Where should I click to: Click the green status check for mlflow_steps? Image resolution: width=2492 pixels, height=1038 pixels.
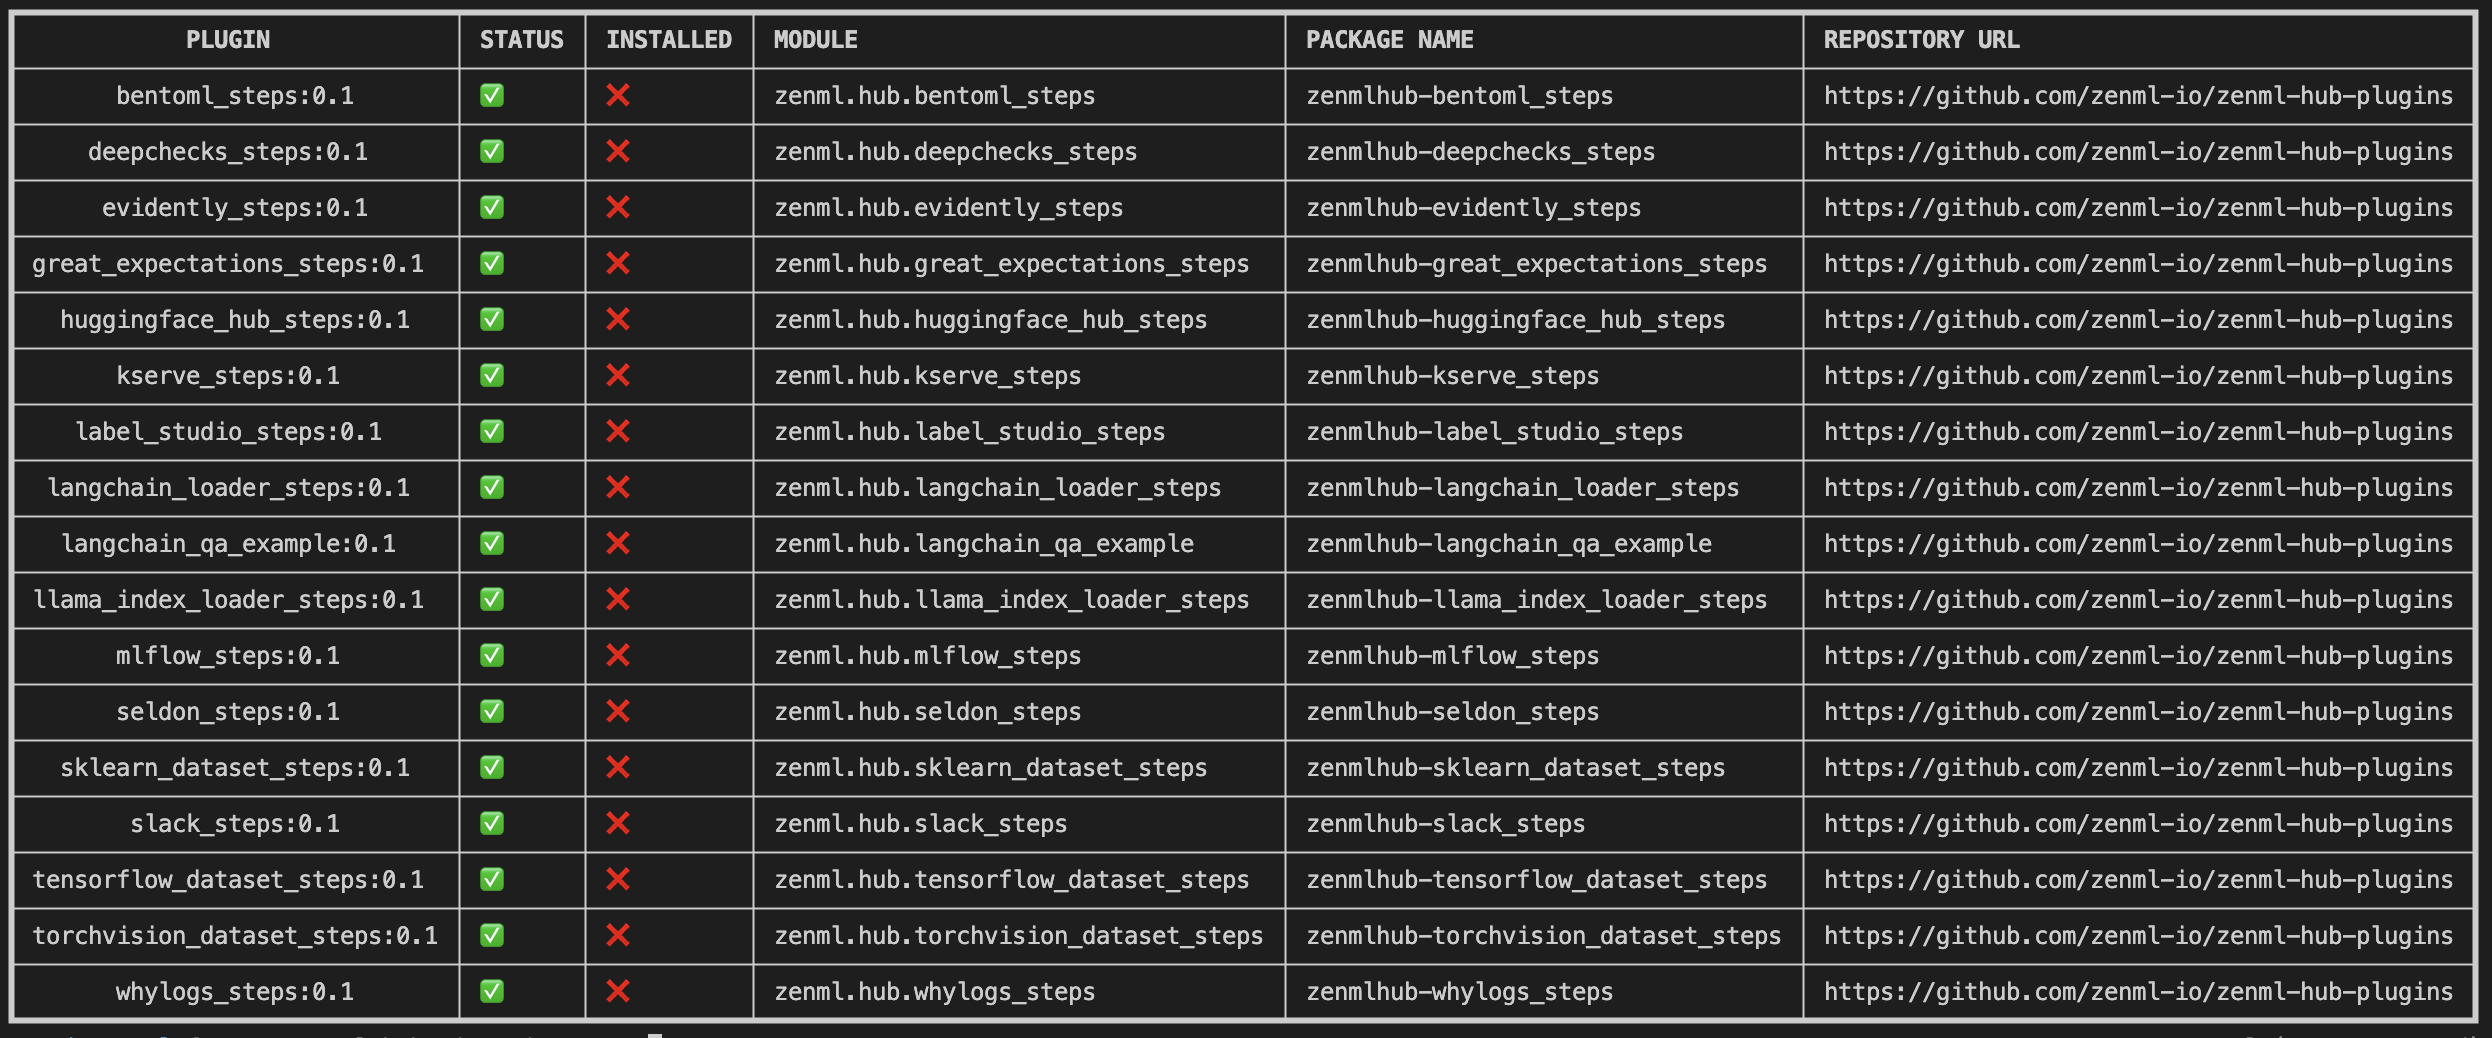coord(491,656)
